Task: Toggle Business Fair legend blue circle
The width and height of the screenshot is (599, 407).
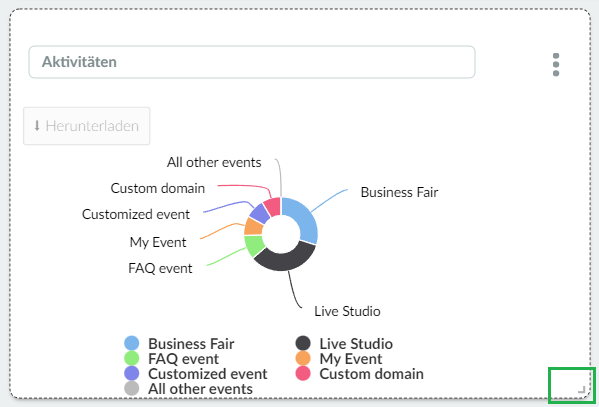Action: pos(131,343)
